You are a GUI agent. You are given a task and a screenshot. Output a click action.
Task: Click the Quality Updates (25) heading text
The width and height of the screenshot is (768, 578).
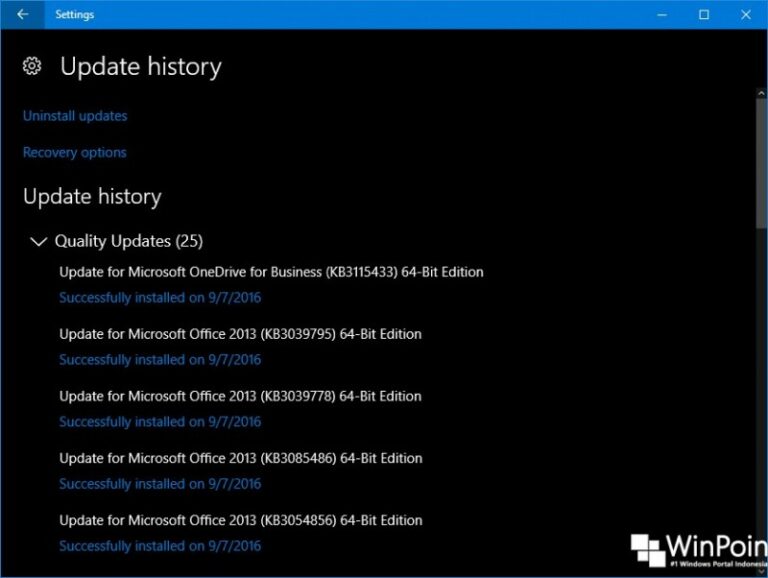[x=129, y=241]
